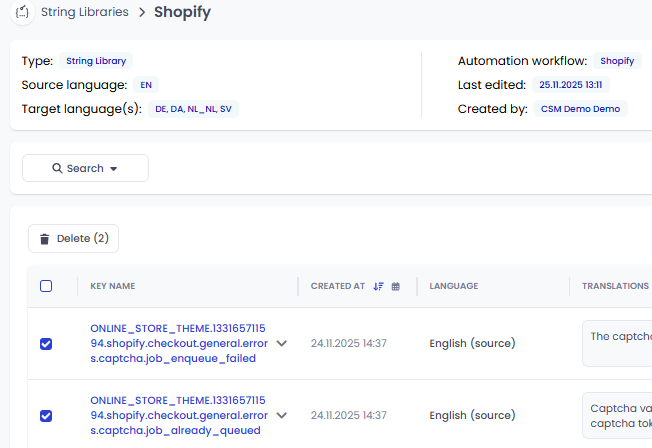Toggle the select-all checkbox in table header
Viewport: 652px width, 448px height.
coord(46,286)
